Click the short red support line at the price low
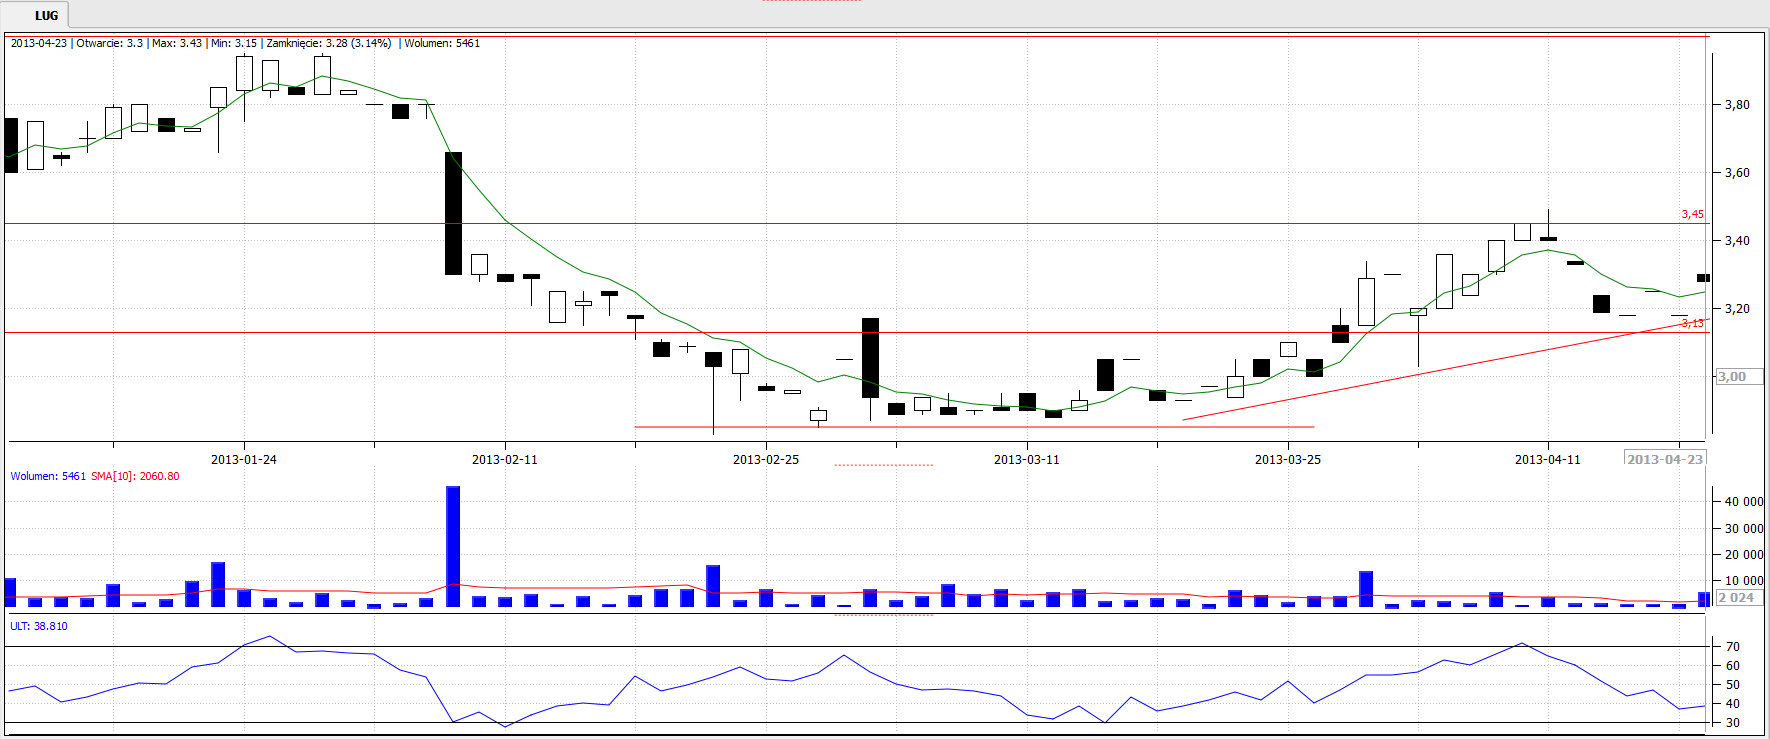The width and height of the screenshot is (1770, 739). (x=974, y=427)
